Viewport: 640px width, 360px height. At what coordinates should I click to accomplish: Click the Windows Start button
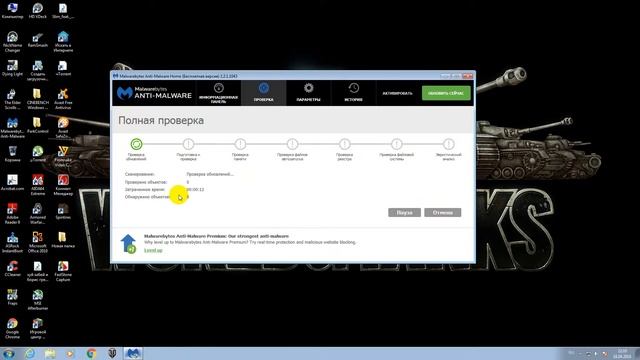click(9, 353)
